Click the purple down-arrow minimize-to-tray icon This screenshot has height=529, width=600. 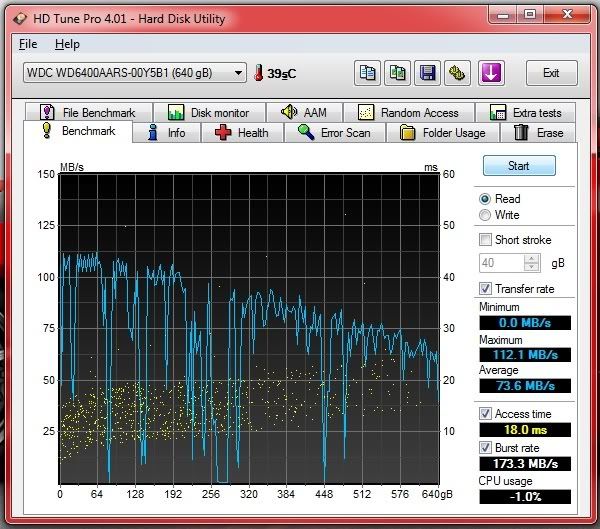pyautogui.click(x=490, y=73)
